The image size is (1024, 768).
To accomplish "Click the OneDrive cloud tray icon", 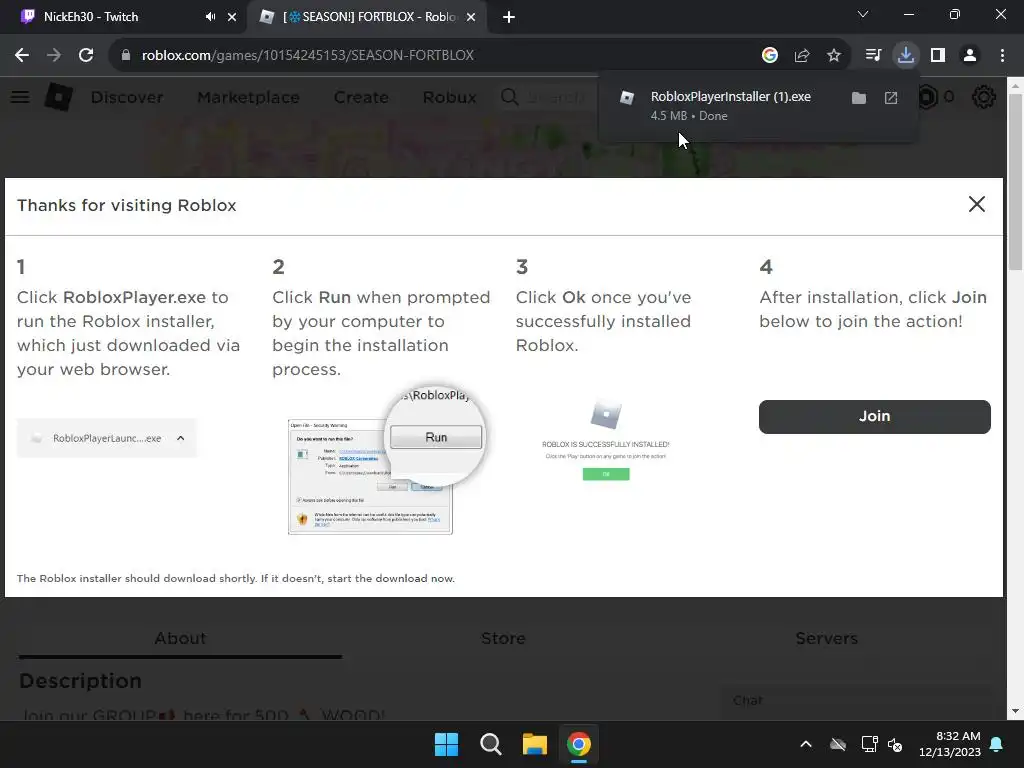I will click(x=838, y=744).
